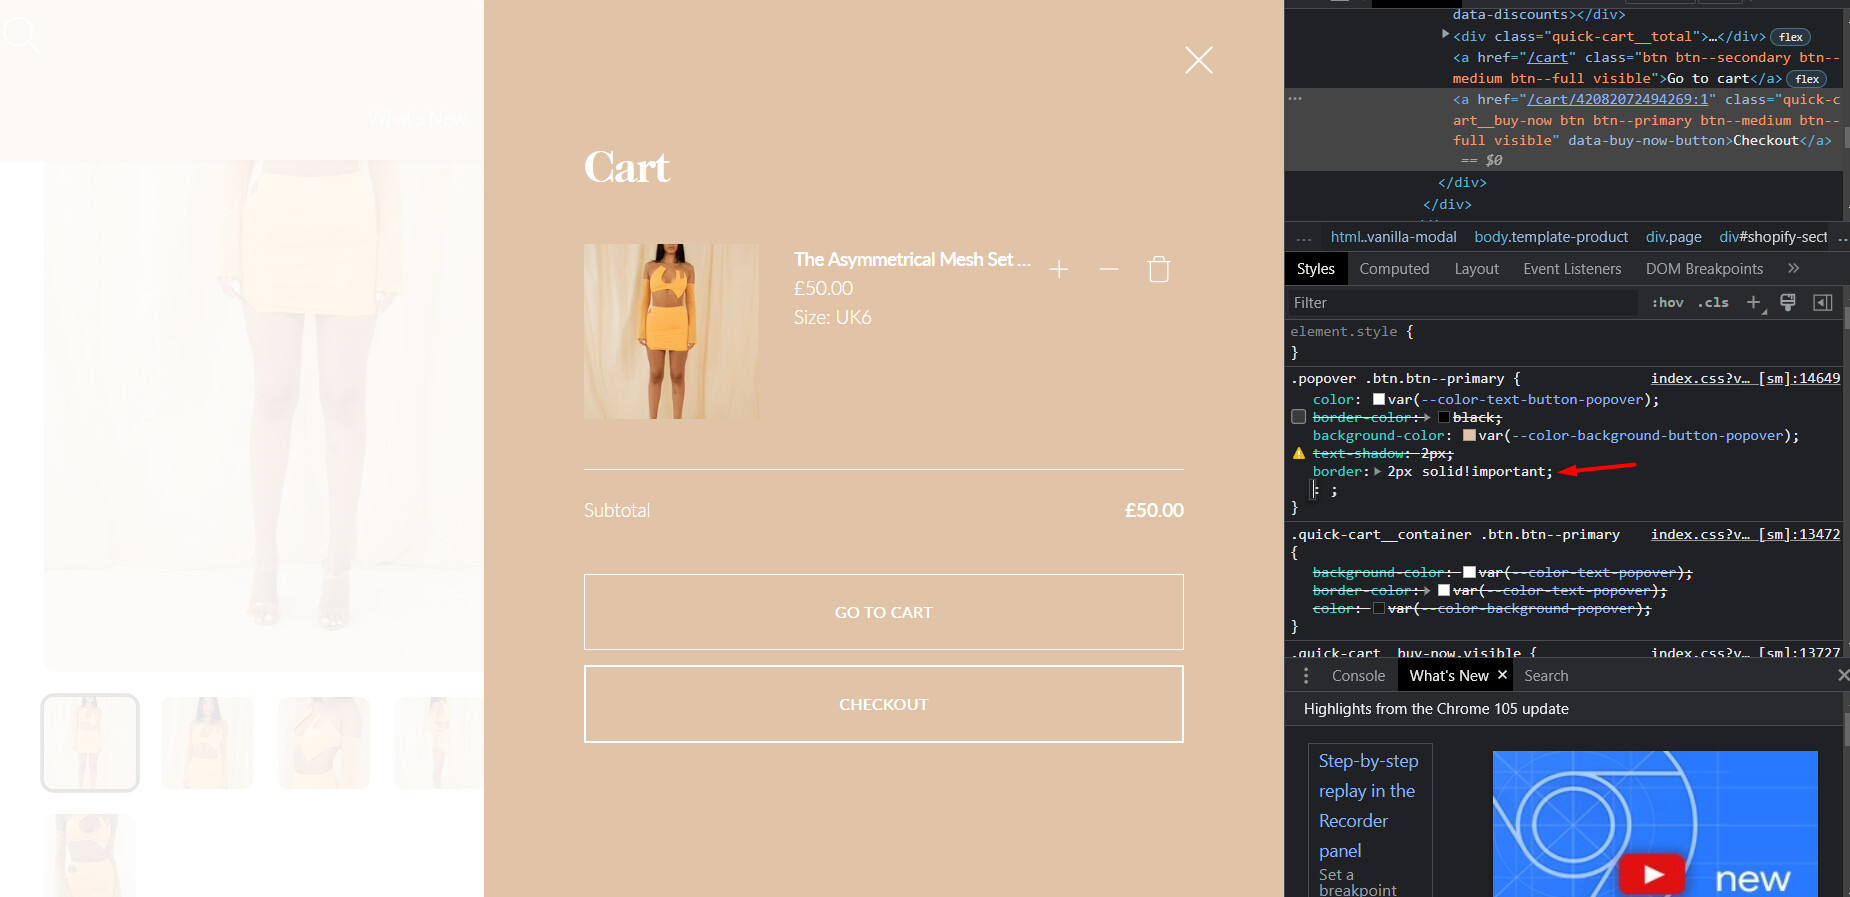Switch to the Styles tab

[1315, 268]
